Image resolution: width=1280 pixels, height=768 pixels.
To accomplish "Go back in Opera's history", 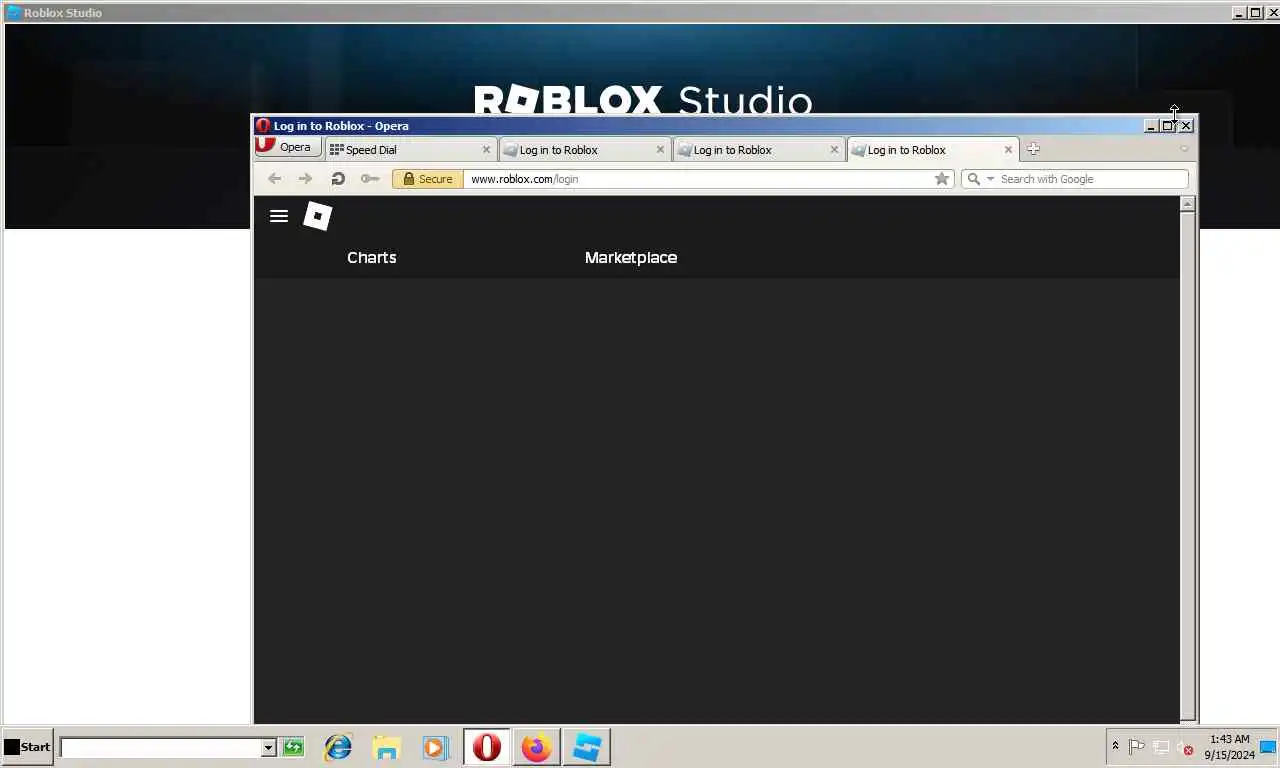I will (274, 179).
